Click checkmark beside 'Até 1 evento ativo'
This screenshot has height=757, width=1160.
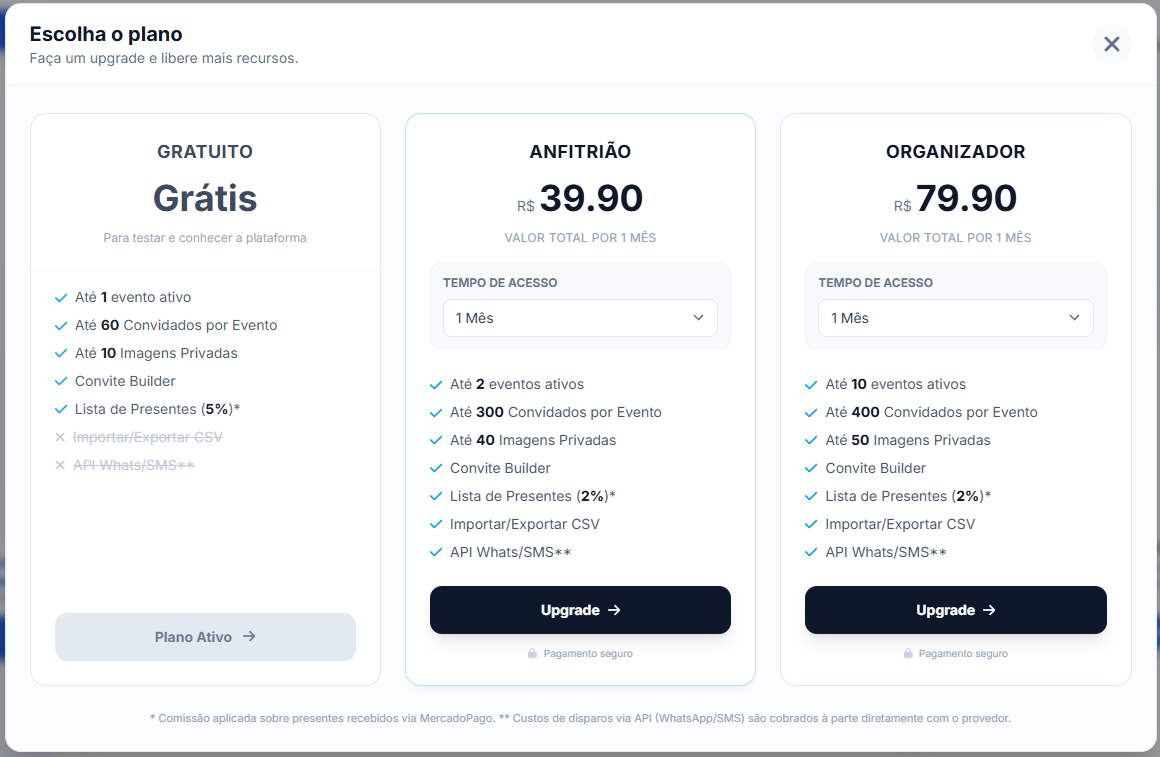[61, 298]
